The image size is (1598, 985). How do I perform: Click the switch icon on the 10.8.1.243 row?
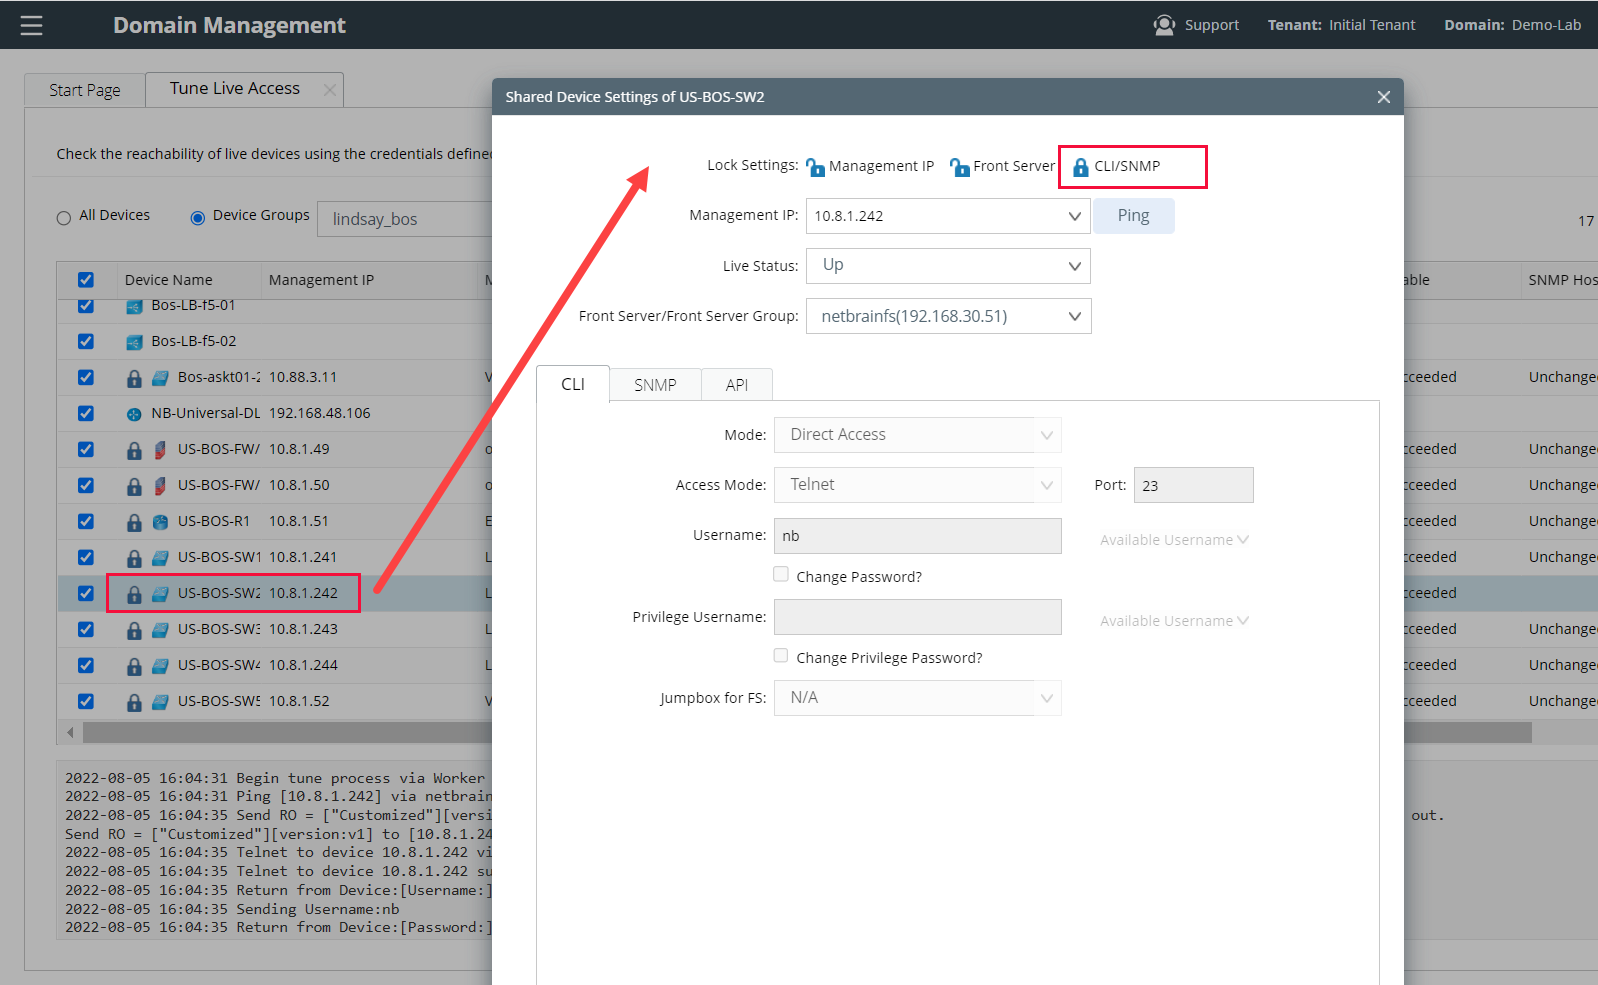[160, 630]
